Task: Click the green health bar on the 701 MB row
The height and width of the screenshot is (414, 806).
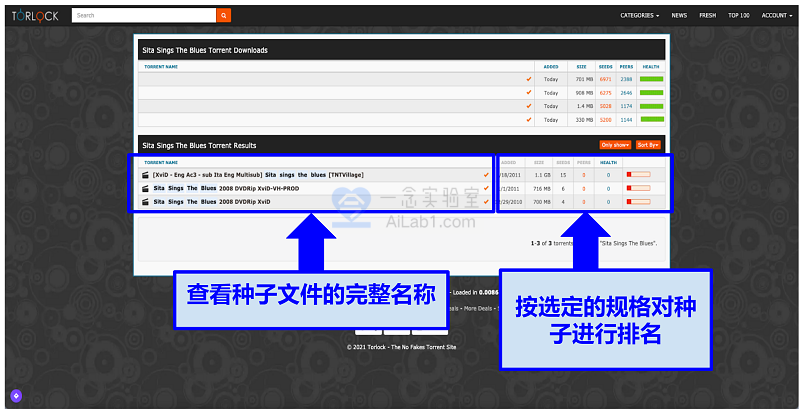Action: (651, 79)
